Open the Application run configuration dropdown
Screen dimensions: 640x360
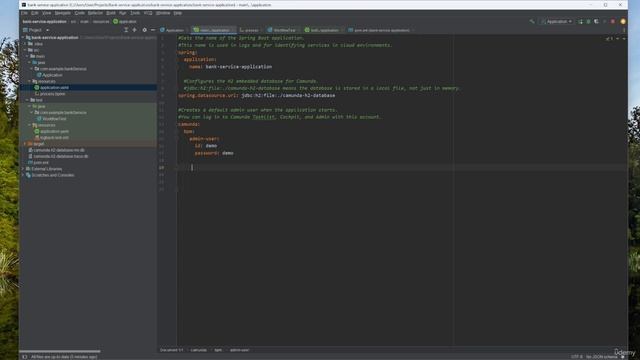tap(557, 21)
